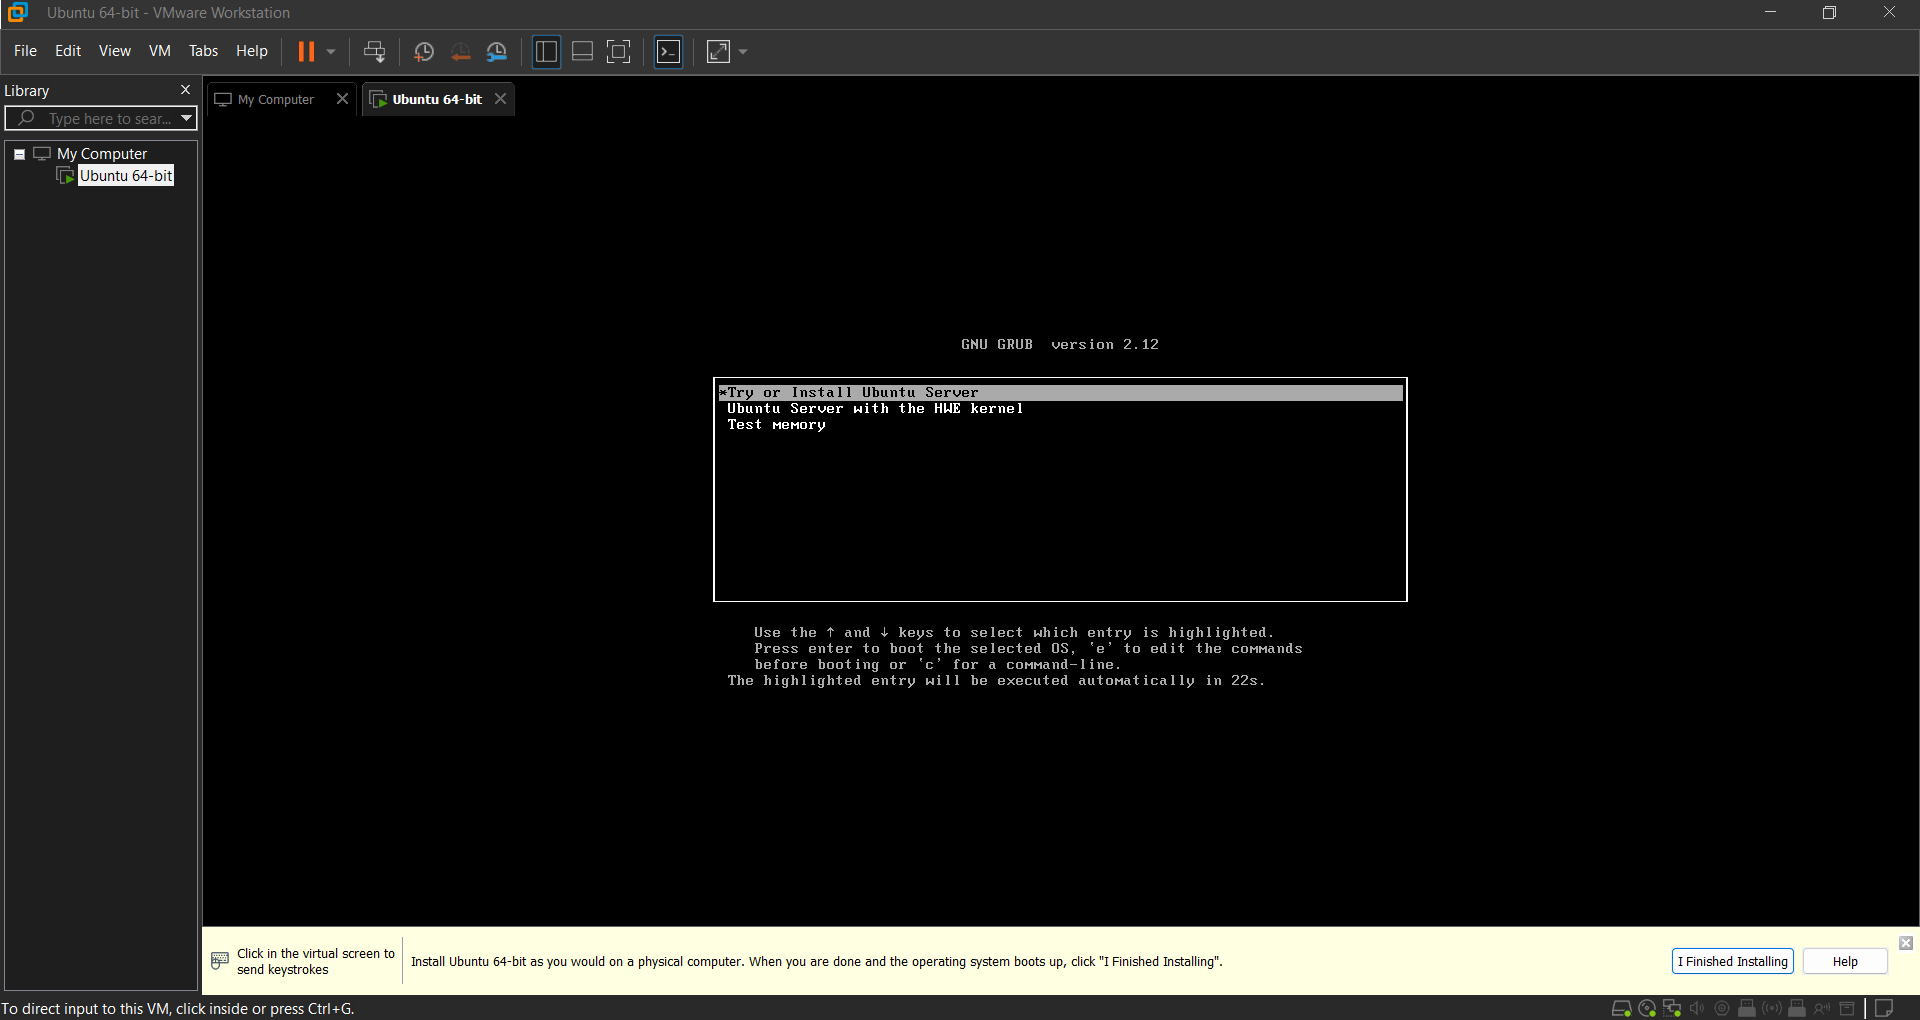1920x1020 pixels.
Task: Click the network adapter status icon
Action: tap(1672, 1008)
